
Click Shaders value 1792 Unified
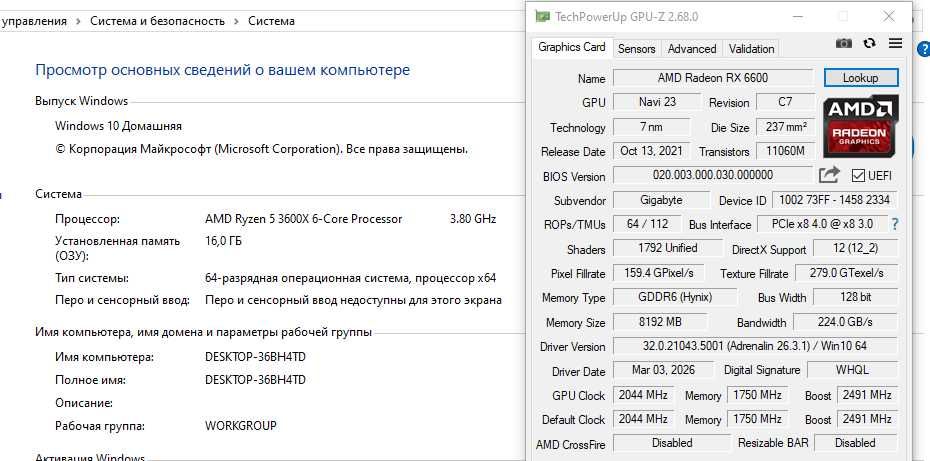pyautogui.click(x=668, y=248)
